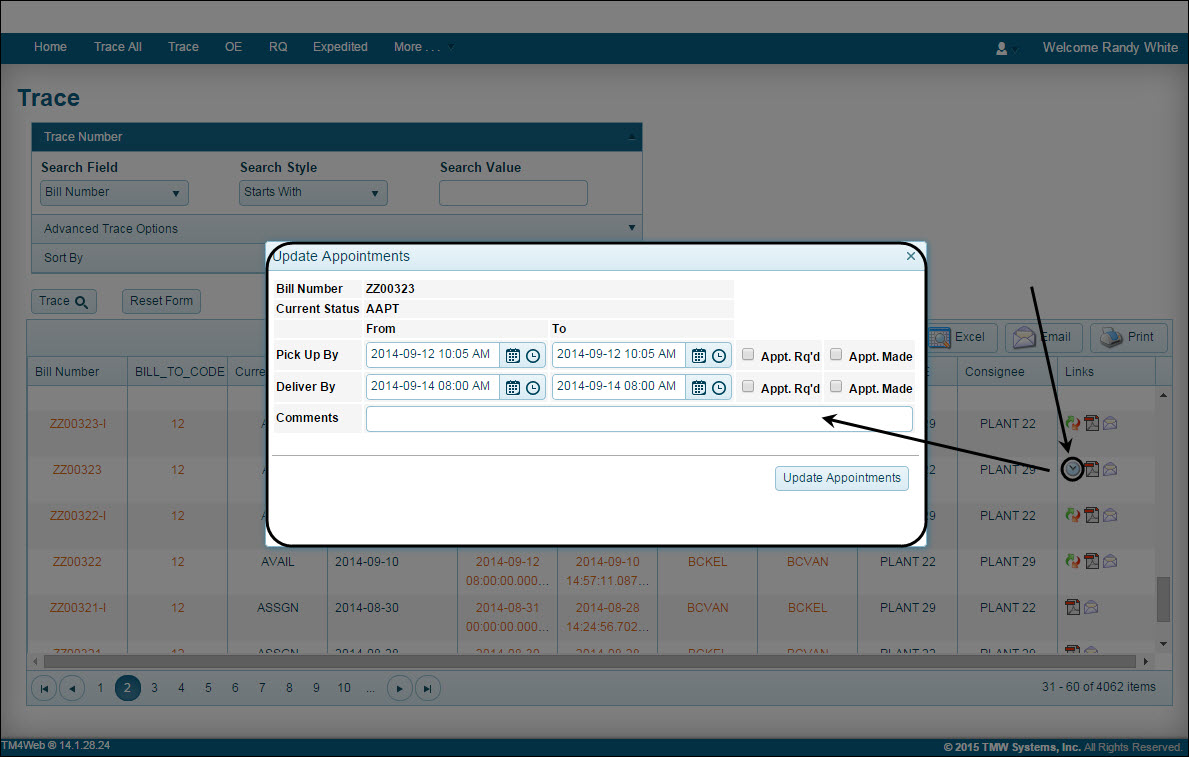The width and height of the screenshot is (1189, 757).
Task: Open time picker for Deliver By To
Action: click(x=719, y=388)
